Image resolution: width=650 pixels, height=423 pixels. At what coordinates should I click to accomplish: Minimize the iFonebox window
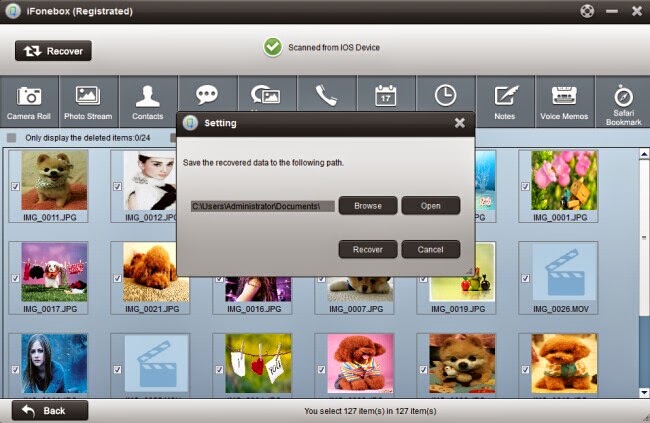pos(612,11)
